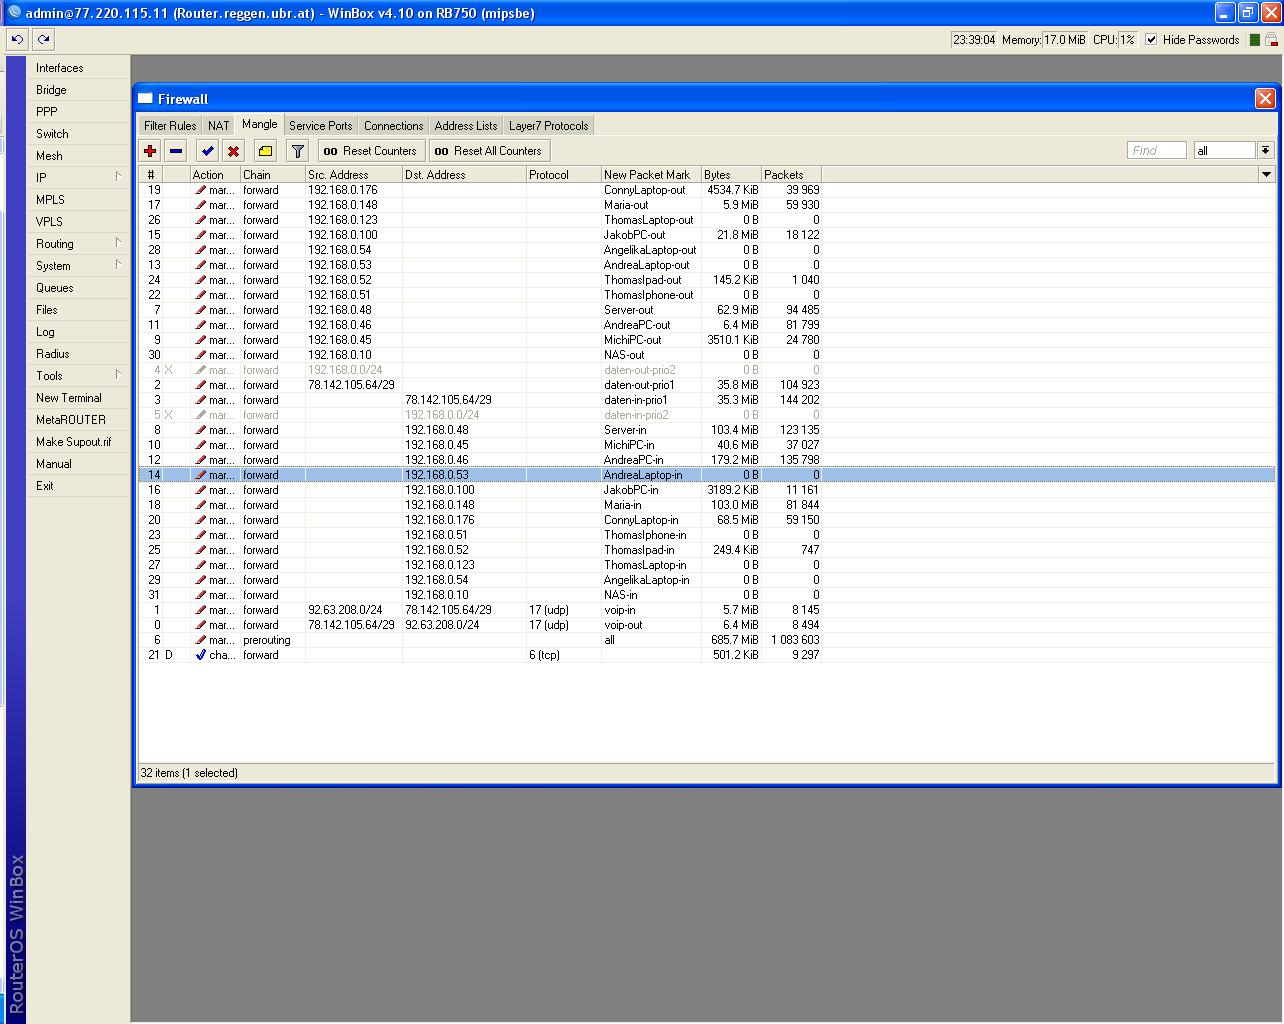Sort by Src. Address column header
The image size is (1284, 1024).
pyautogui.click(x=354, y=174)
